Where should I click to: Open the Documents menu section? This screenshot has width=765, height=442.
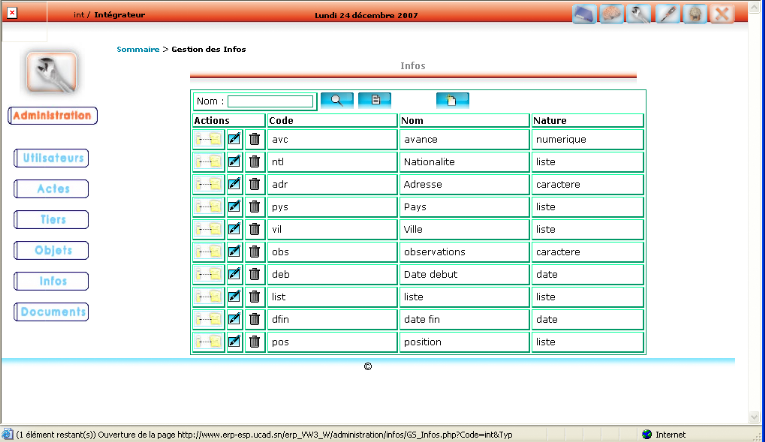(51, 312)
